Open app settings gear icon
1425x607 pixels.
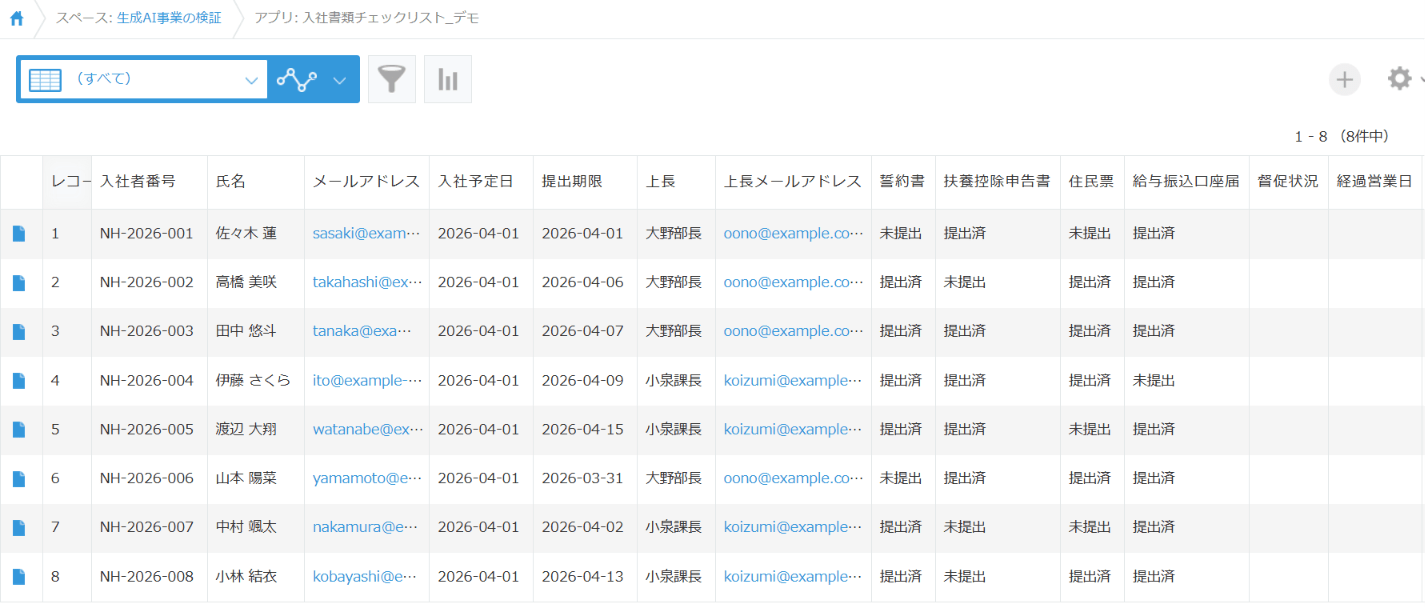tap(1400, 78)
